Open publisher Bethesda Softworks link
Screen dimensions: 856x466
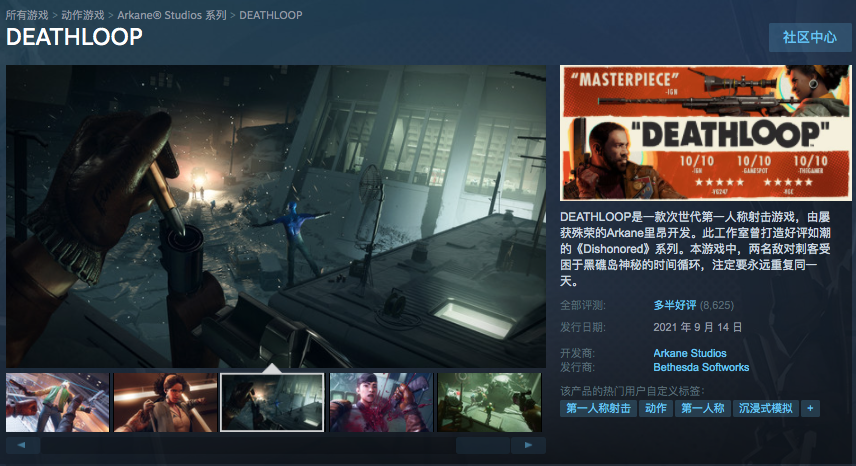point(701,367)
